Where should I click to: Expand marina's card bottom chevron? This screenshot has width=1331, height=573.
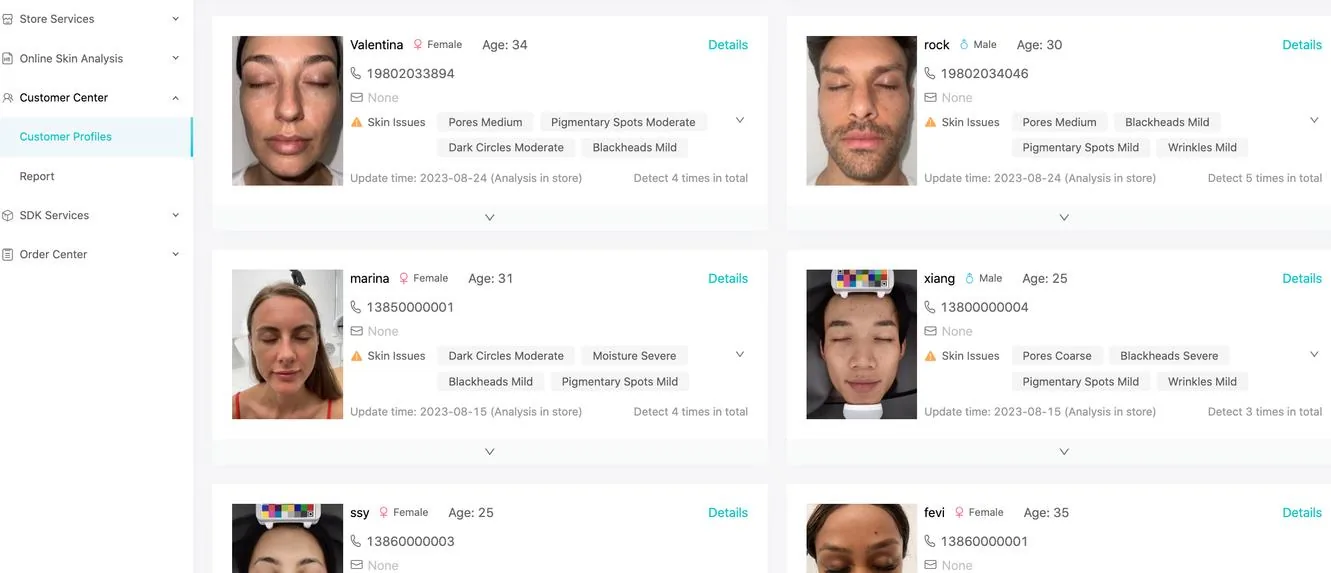tap(490, 451)
